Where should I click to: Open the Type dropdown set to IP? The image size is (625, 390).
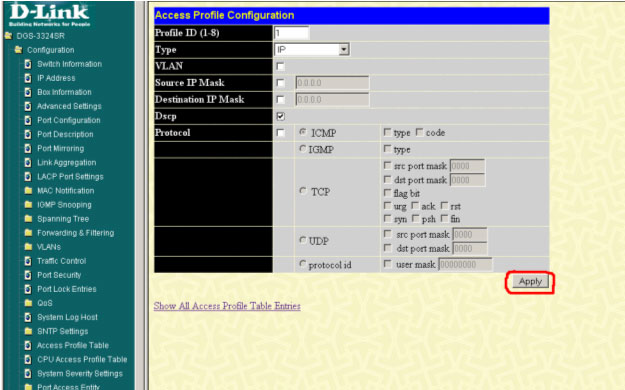(x=312, y=49)
